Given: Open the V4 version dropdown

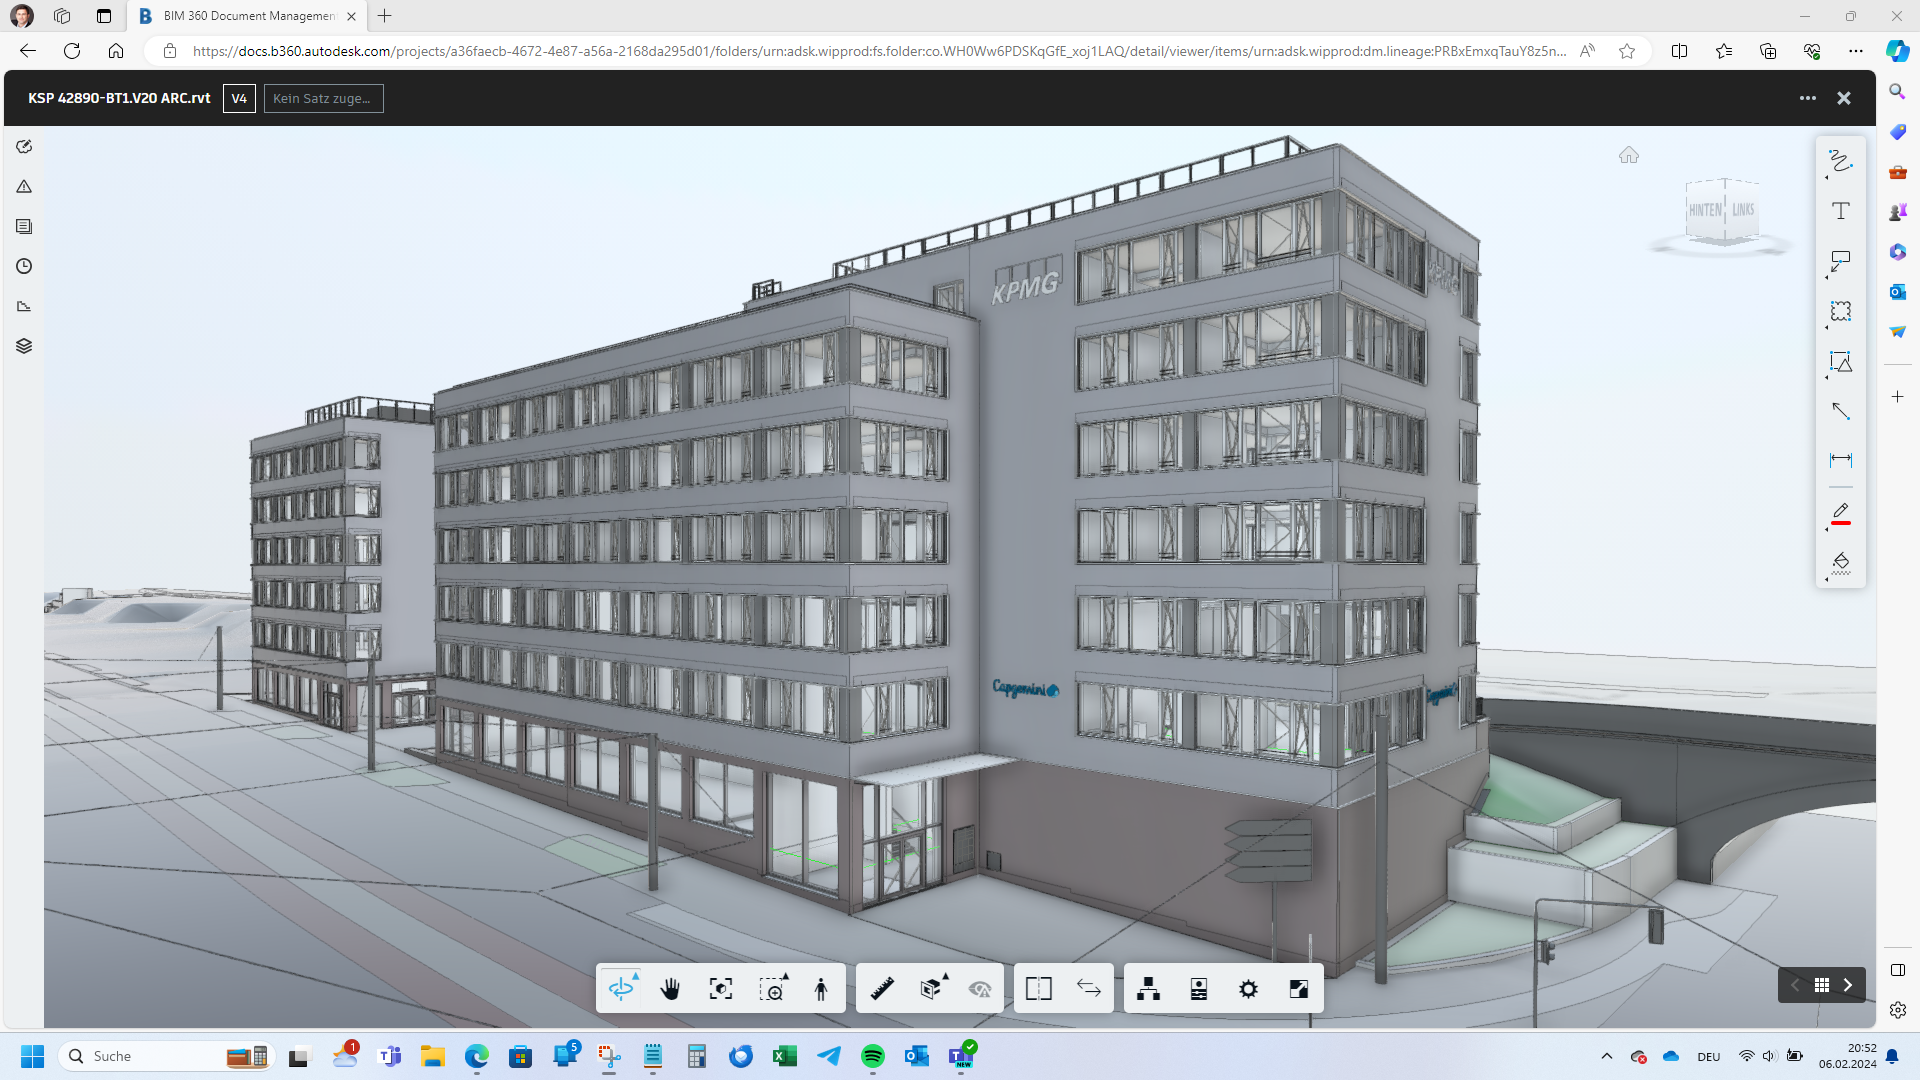Looking at the screenshot, I should (x=239, y=98).
